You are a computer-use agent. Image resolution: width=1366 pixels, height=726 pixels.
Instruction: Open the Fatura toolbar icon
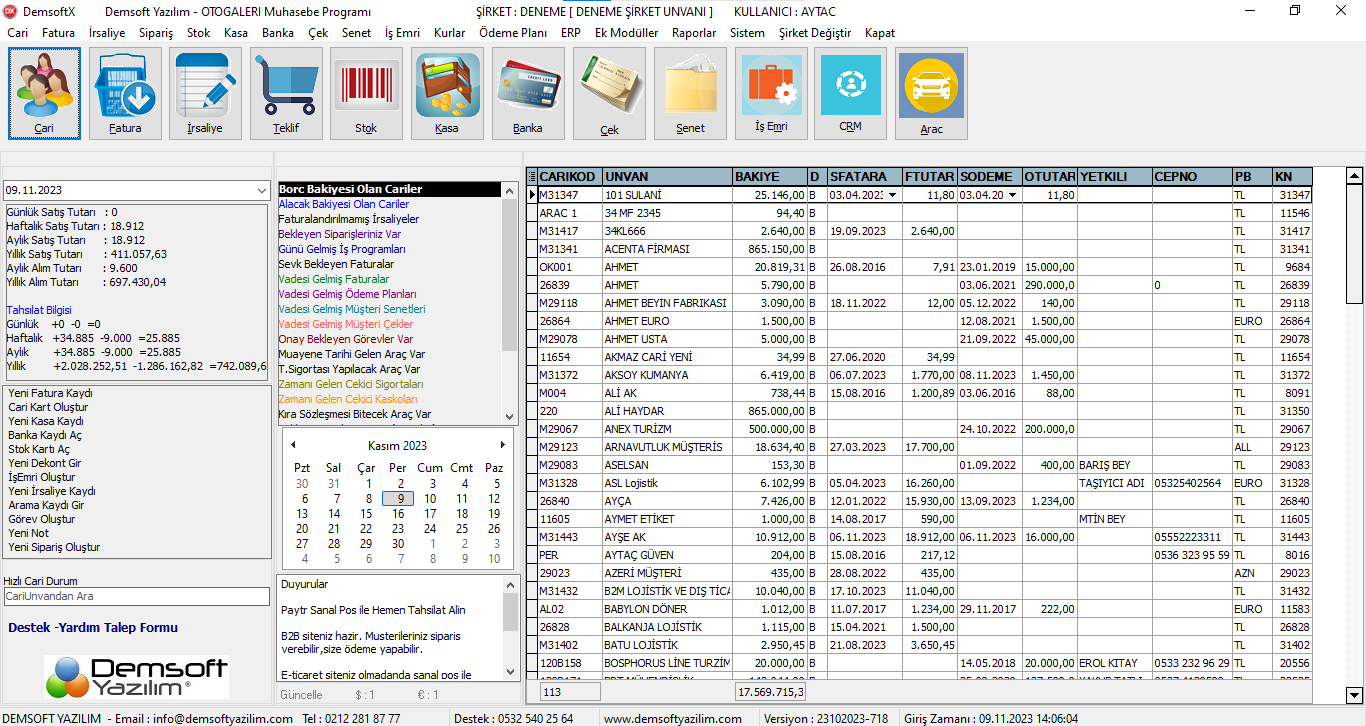tap(125, 93)
